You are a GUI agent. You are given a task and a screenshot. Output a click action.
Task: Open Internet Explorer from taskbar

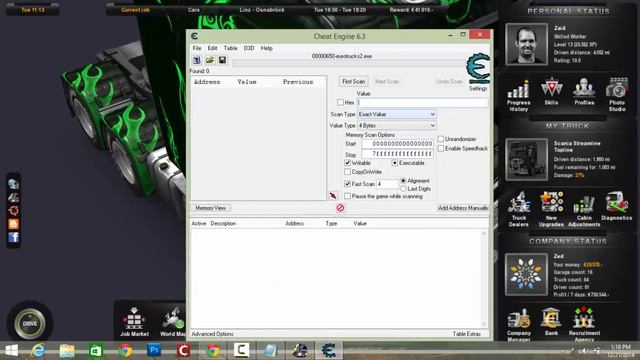pos(38,350)
